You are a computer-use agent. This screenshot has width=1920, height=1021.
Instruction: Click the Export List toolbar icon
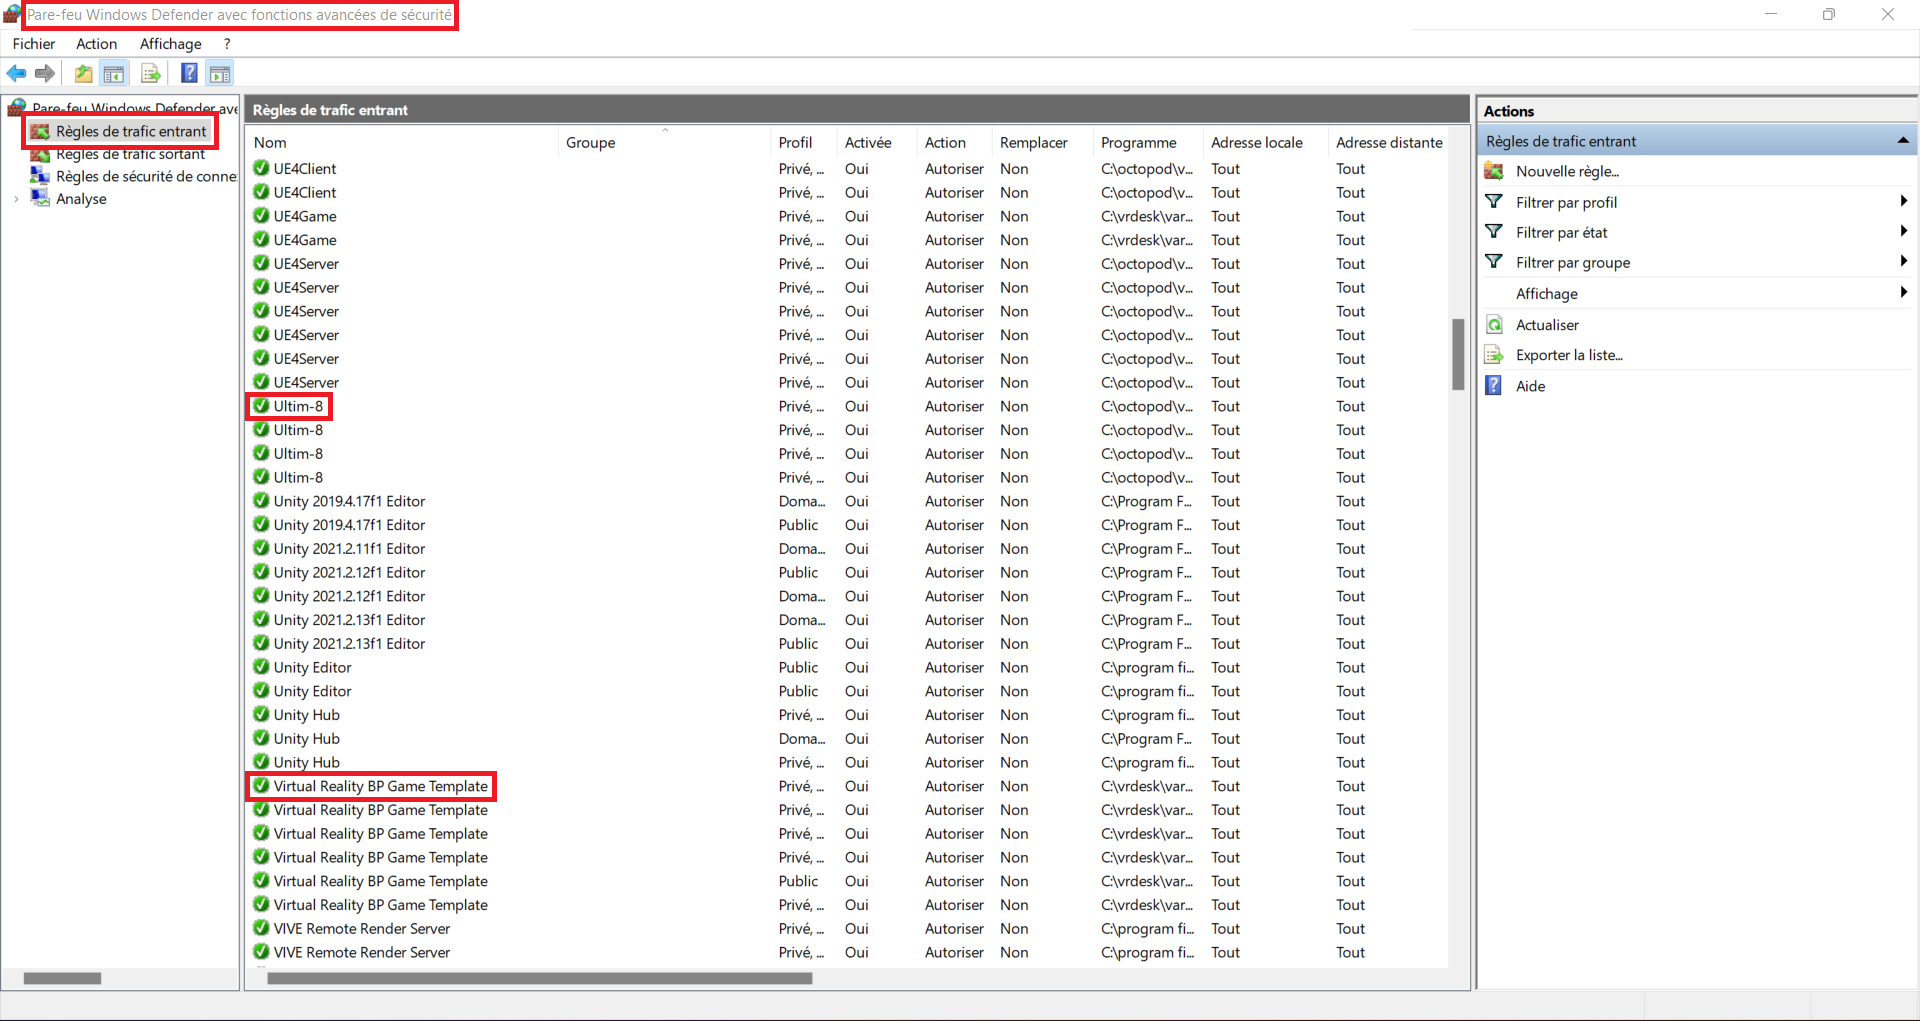pos(151,73)
